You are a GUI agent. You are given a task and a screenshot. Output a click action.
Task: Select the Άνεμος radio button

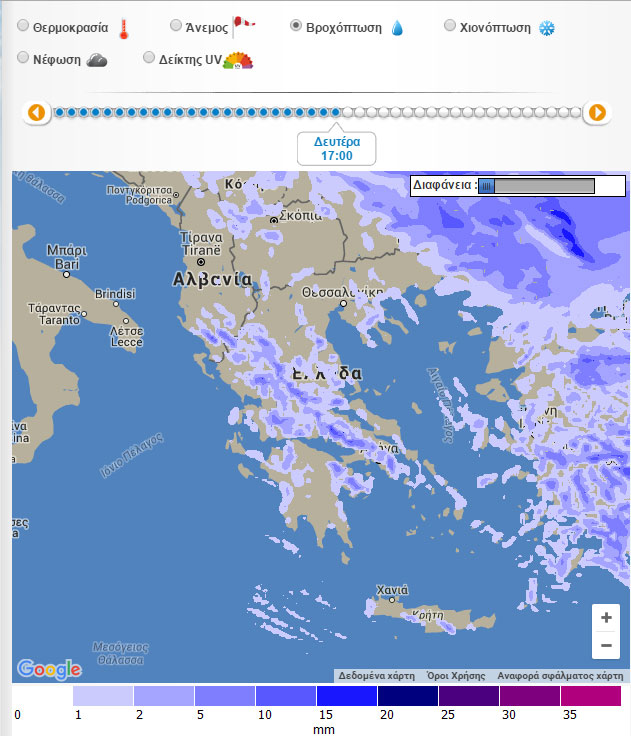pyautogui.click(x=176, y=26)
